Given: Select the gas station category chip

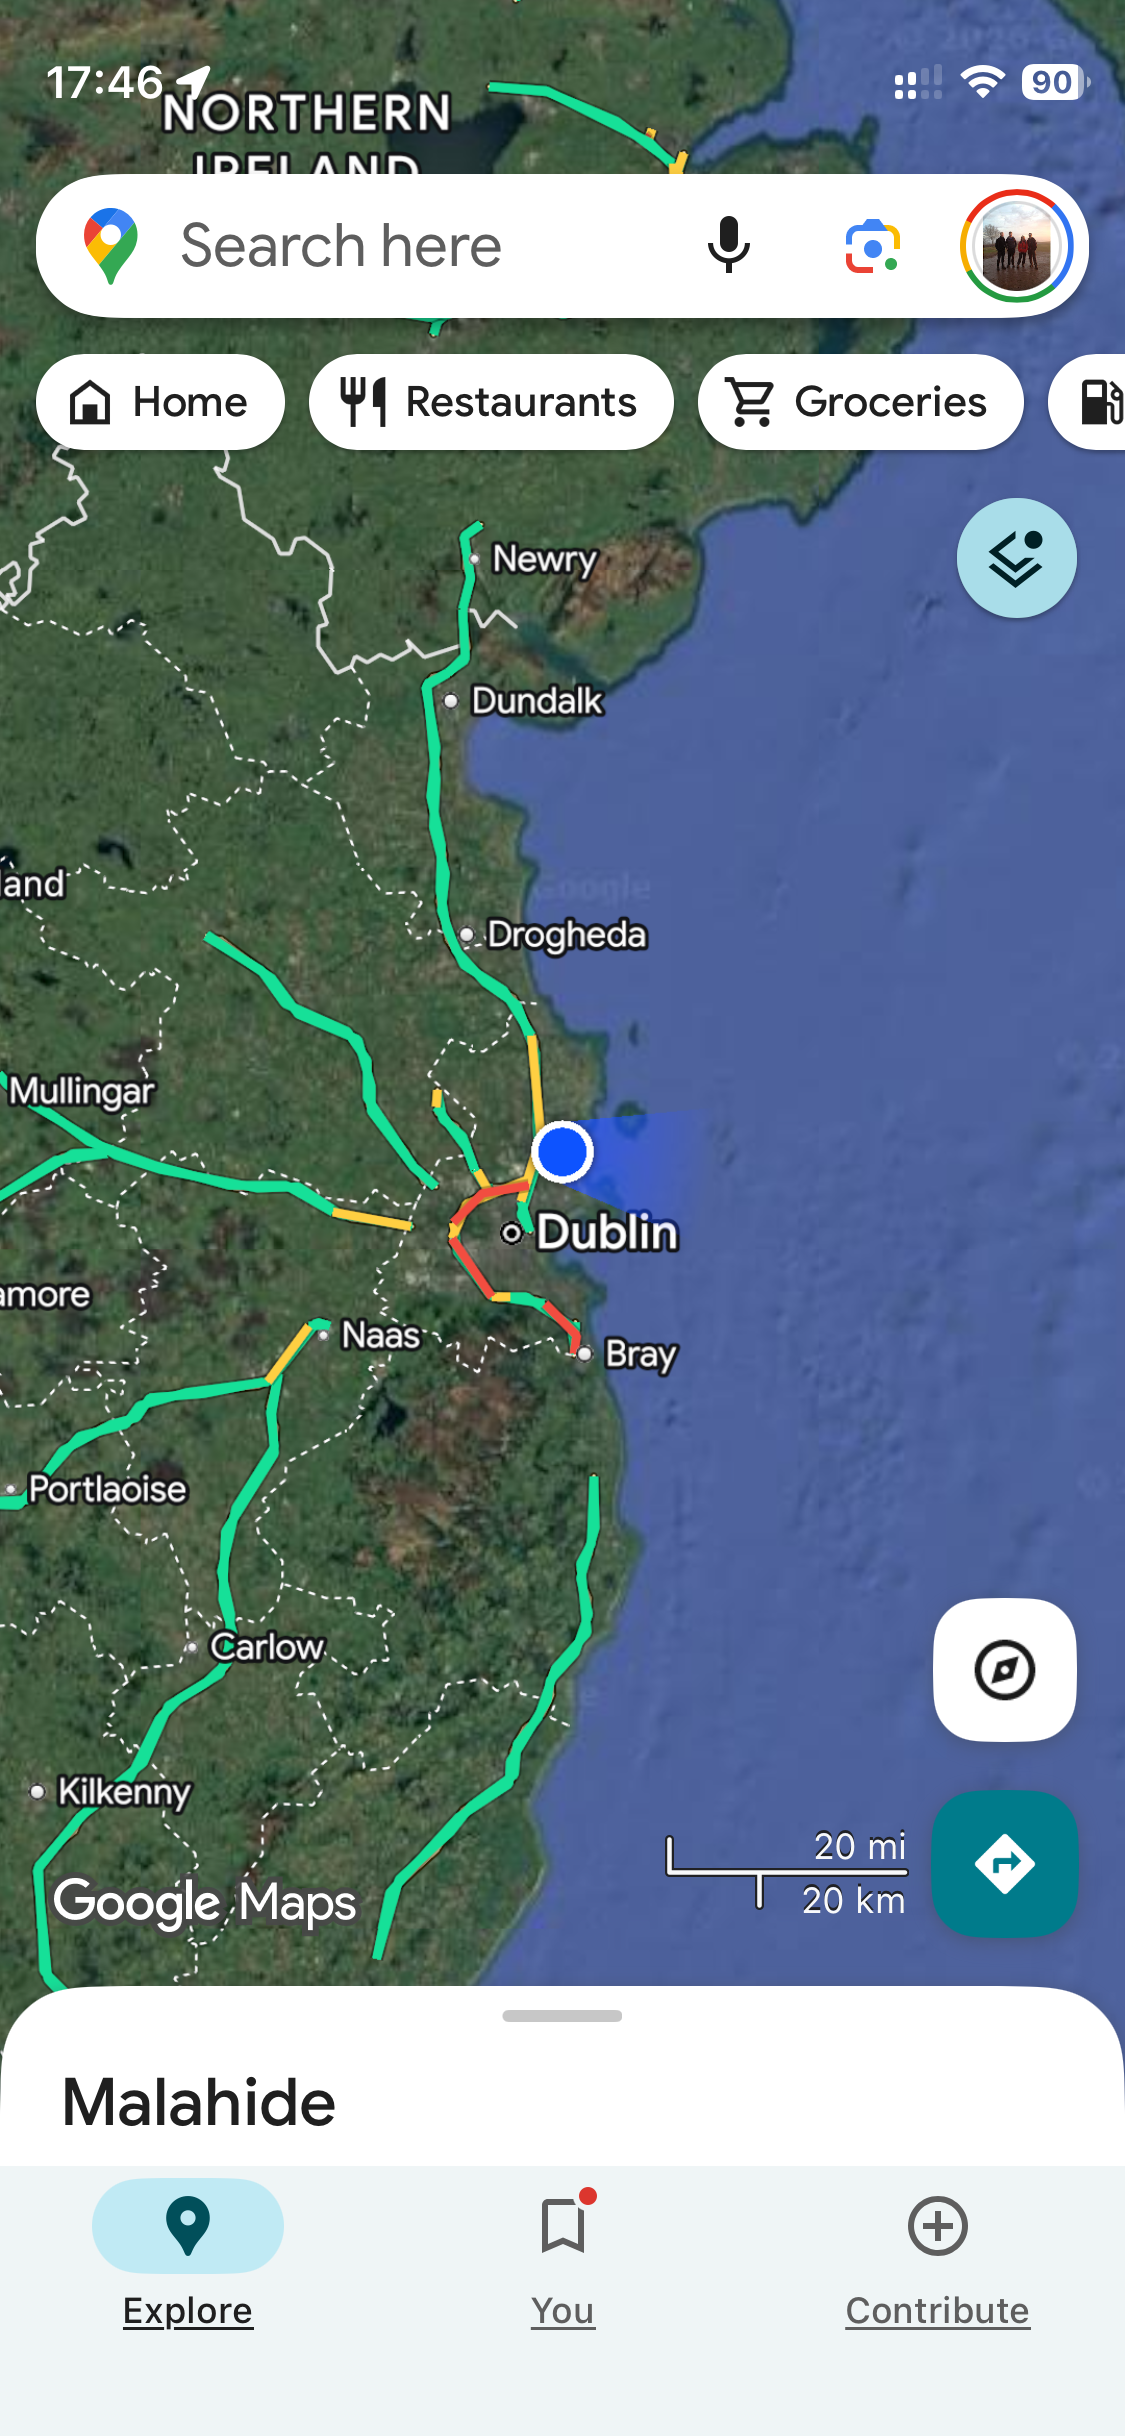Looking at the screenshot, I should 1090,402.
